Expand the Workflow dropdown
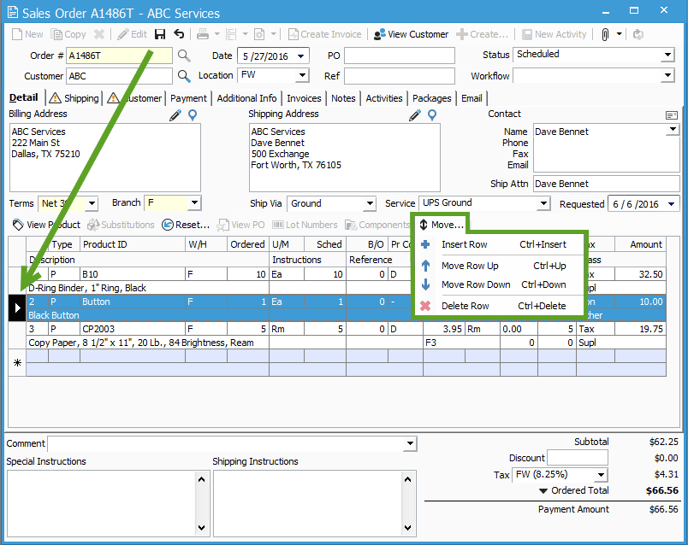Viewport: 688px width, 545px height. click(x=667, y=75)
